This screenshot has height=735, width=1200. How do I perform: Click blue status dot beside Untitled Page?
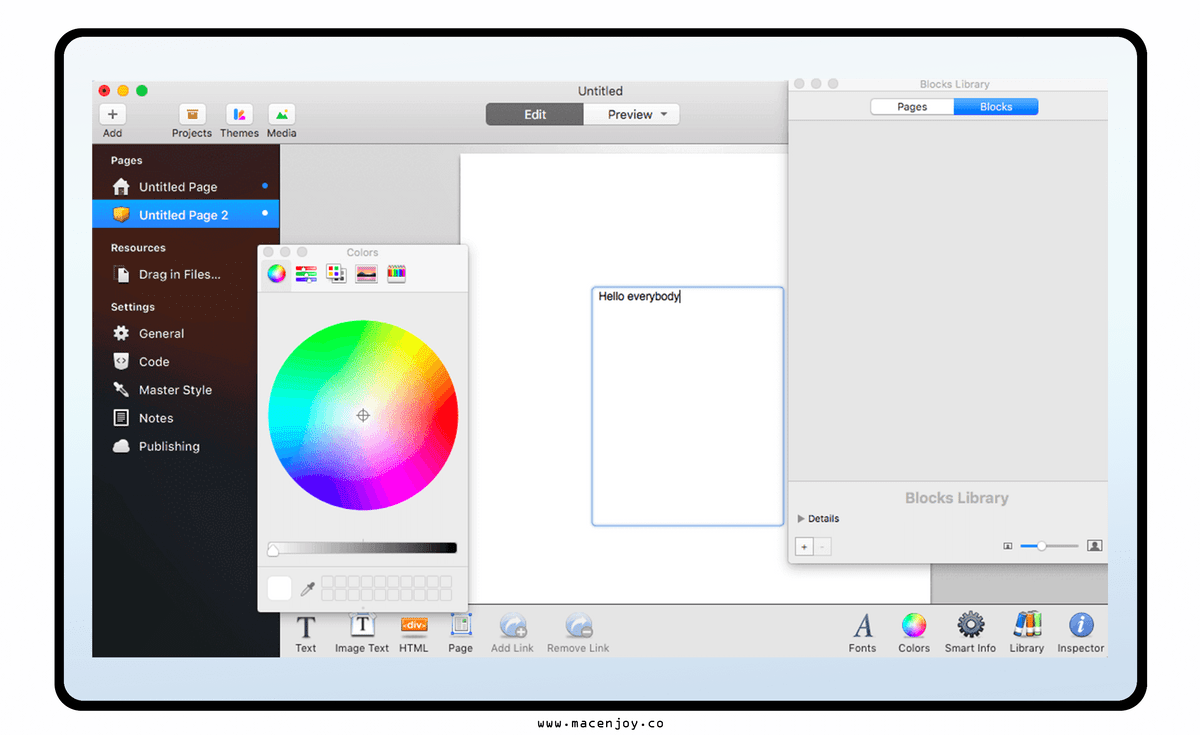265,186
